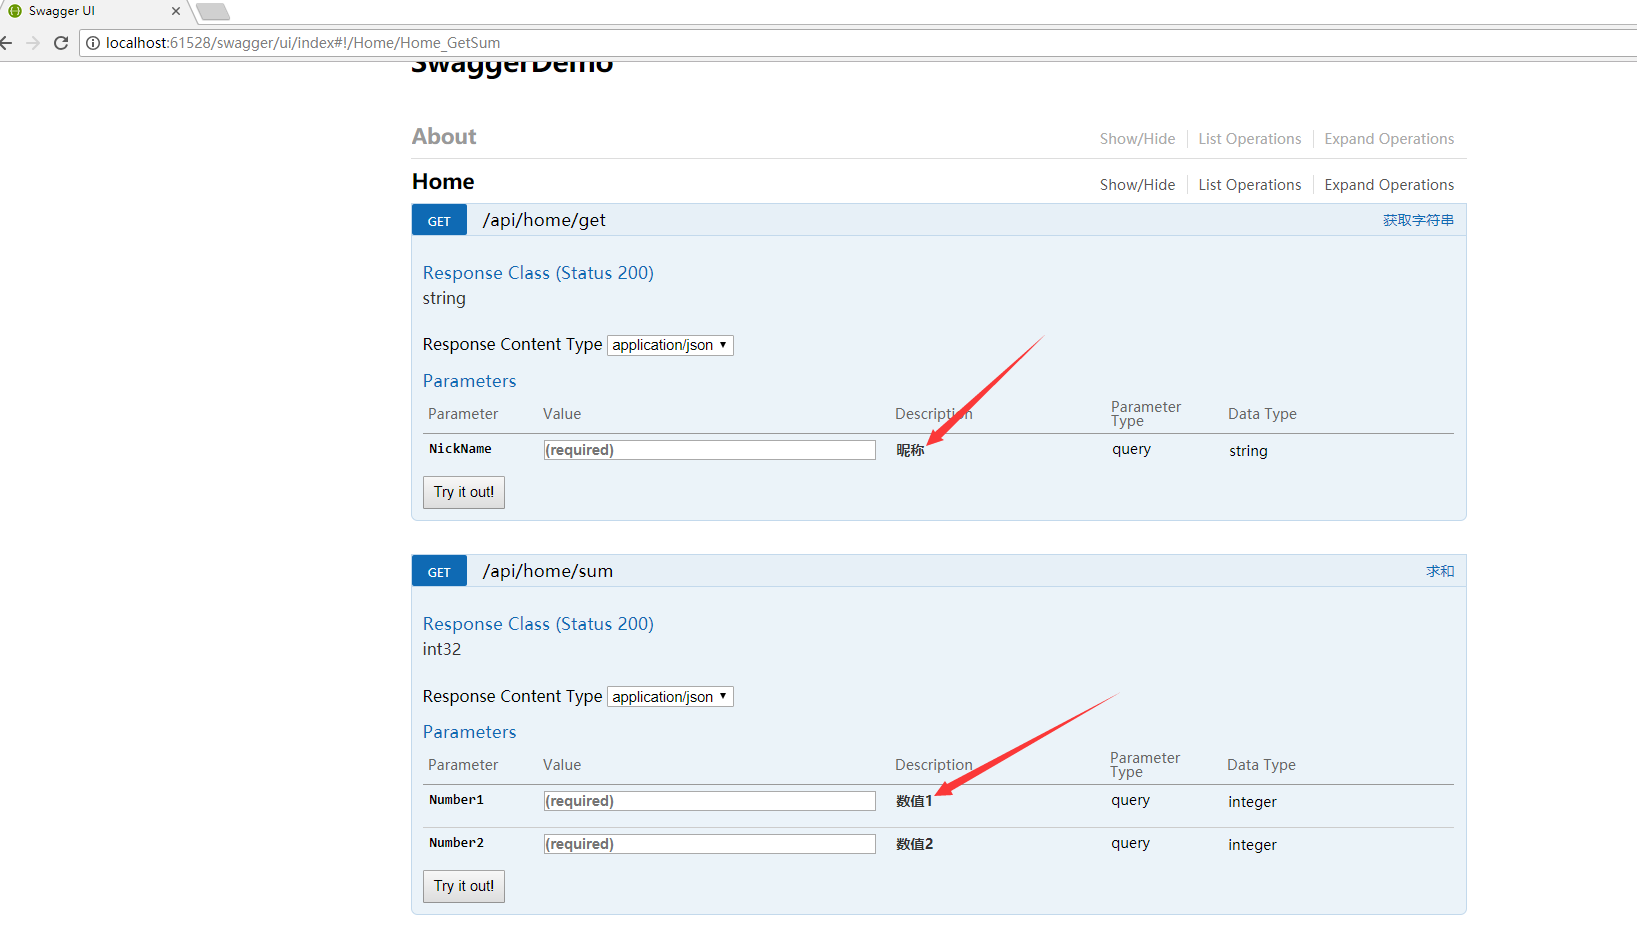Toggle Show/Hide for the Home section
Image resolution: width=1637 pixels, height=948 pixels.
[1137, 185]
